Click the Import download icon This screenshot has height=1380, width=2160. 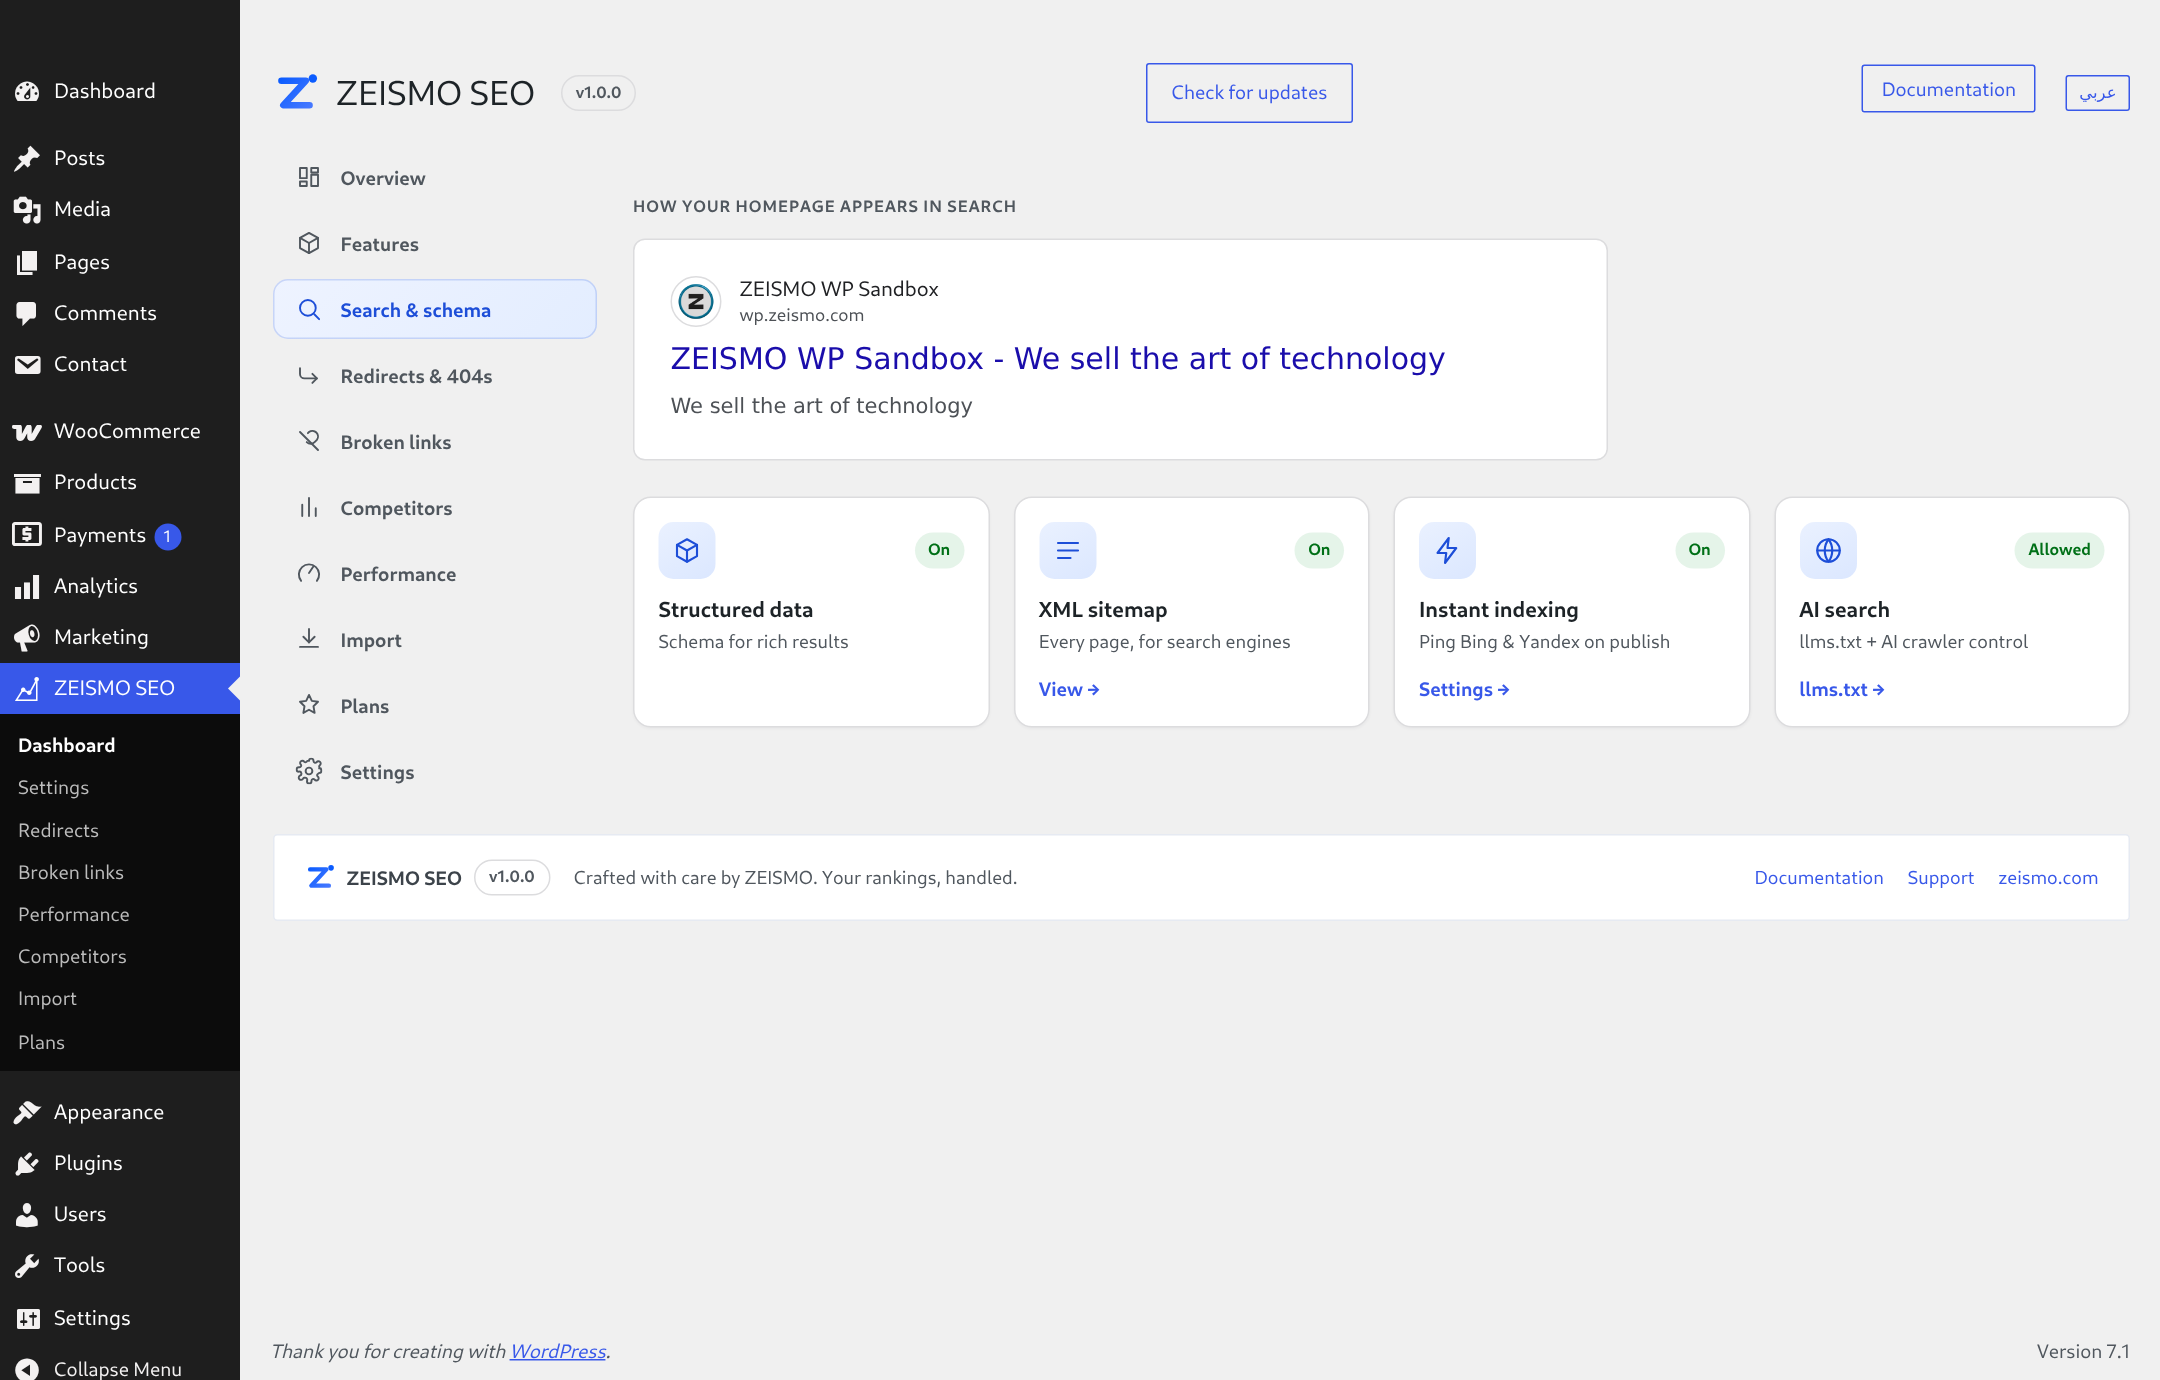309,639
